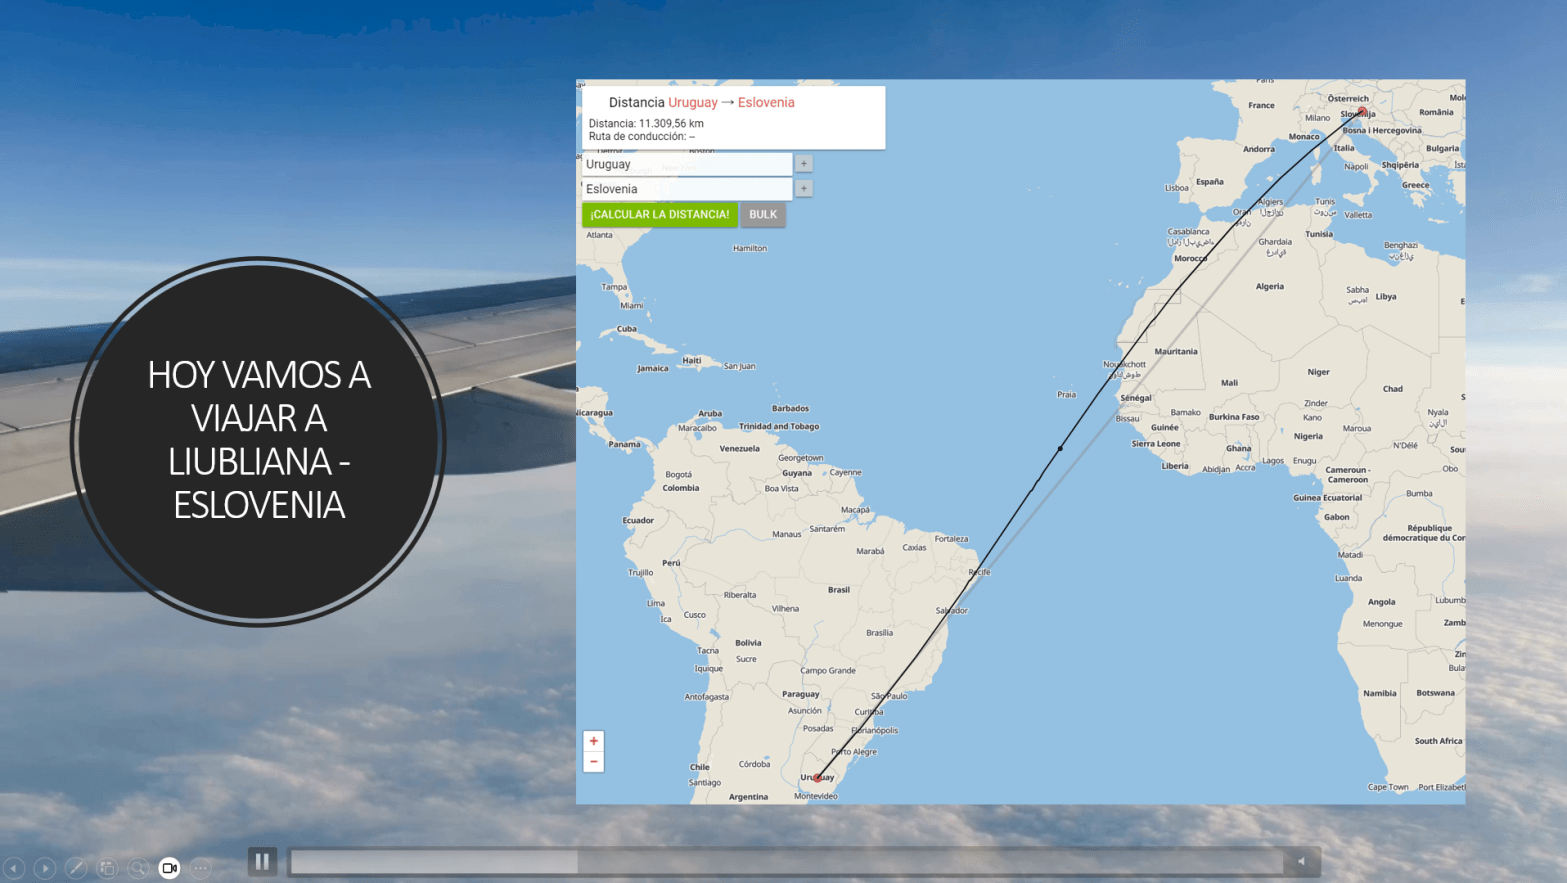Click the red Uruguay title link

(692, 102)
